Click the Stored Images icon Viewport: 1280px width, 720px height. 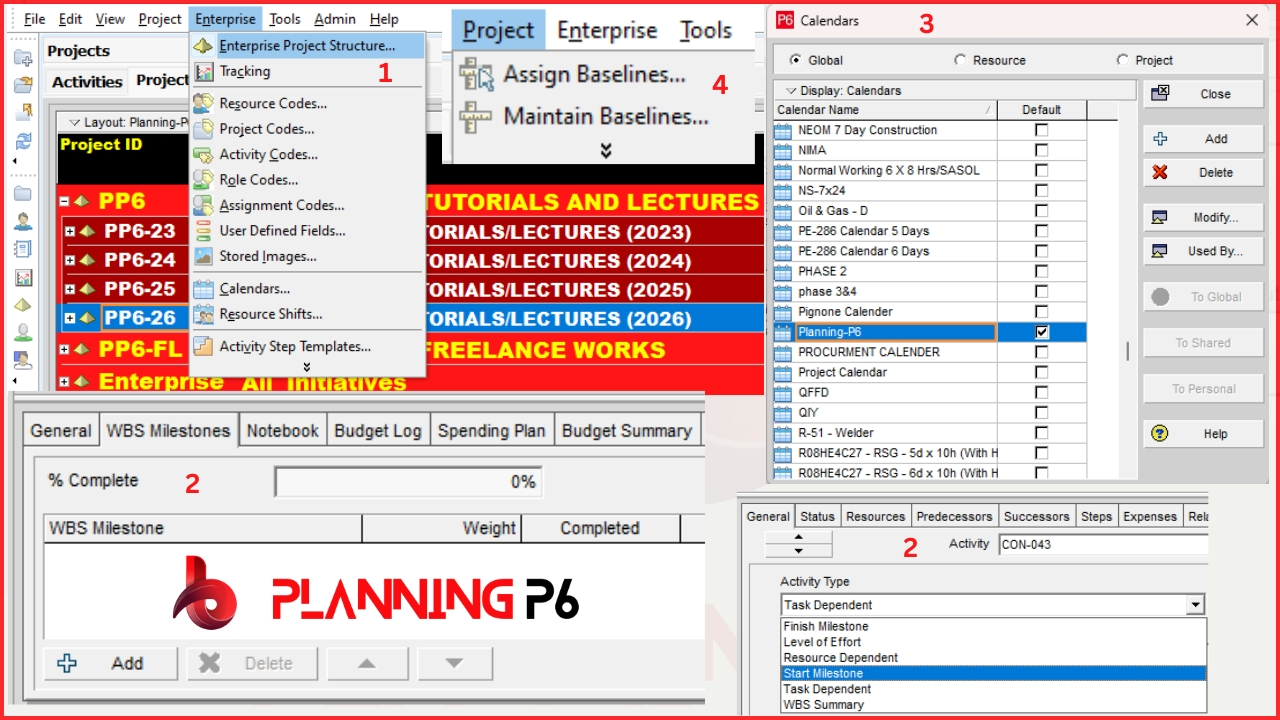click(204, 257)
